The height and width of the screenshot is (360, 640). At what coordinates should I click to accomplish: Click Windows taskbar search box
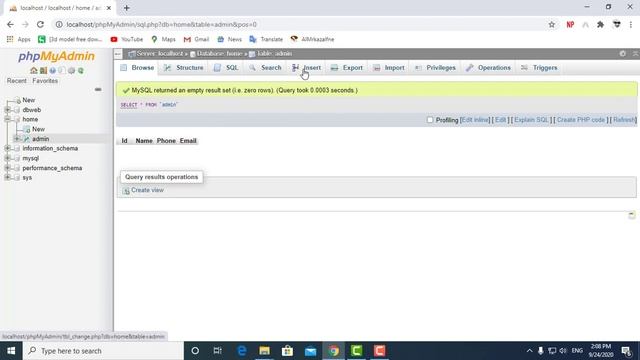103,351
